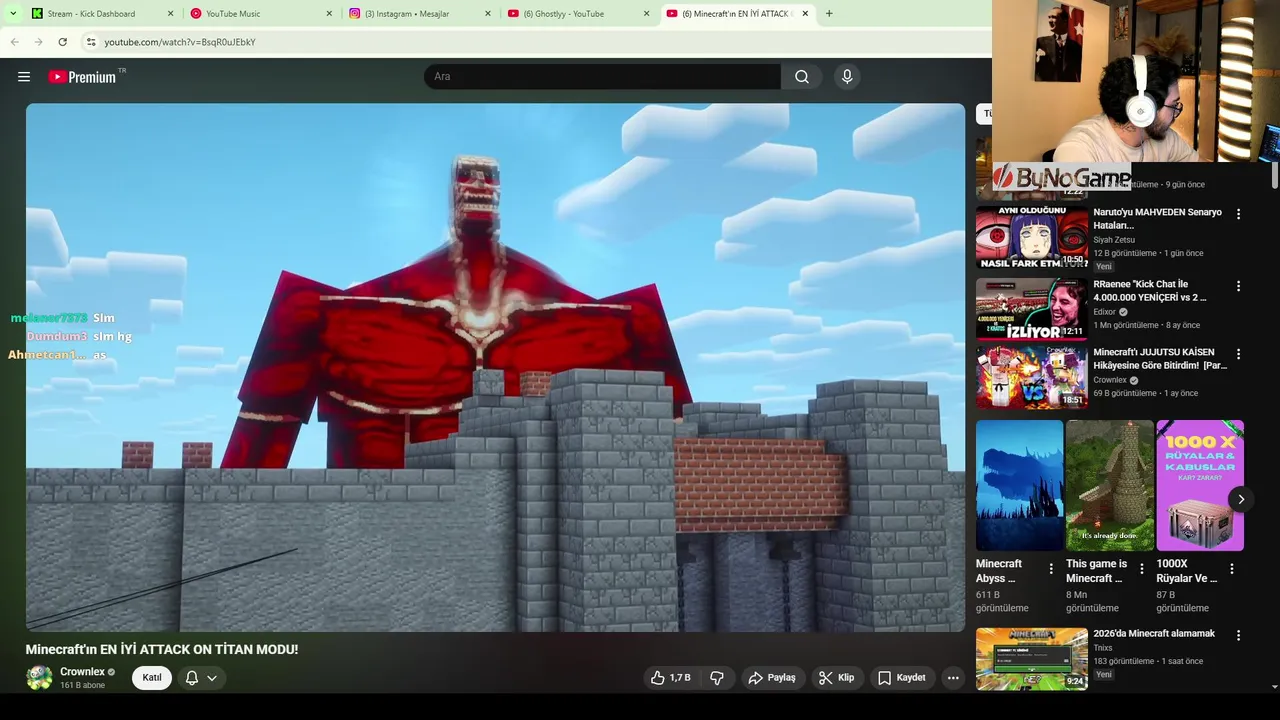Open options for This game is Minecraft short
Image resolution: width=1280 pixels, height=720 pixels.
[1141, 569]
